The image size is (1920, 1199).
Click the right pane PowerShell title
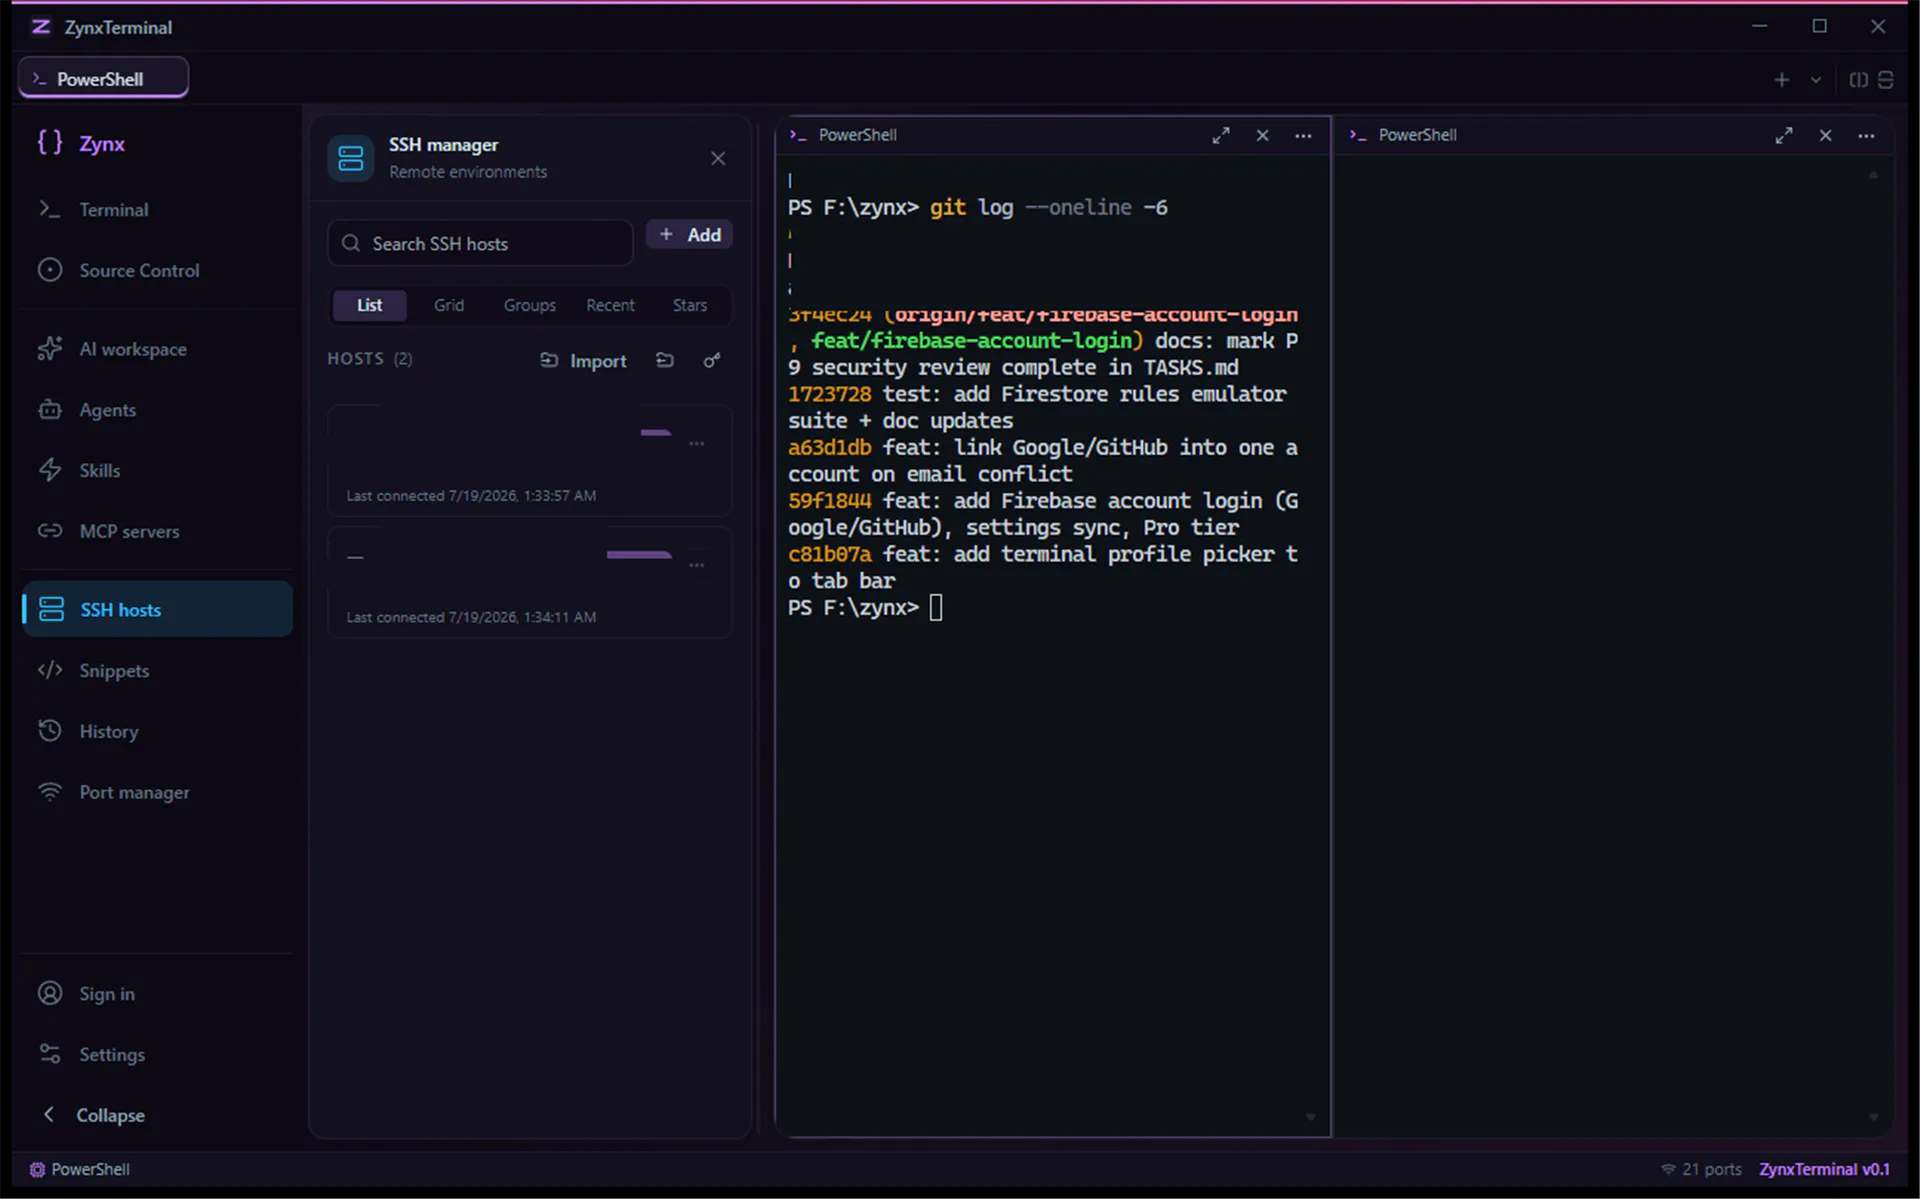point(1417,135)
